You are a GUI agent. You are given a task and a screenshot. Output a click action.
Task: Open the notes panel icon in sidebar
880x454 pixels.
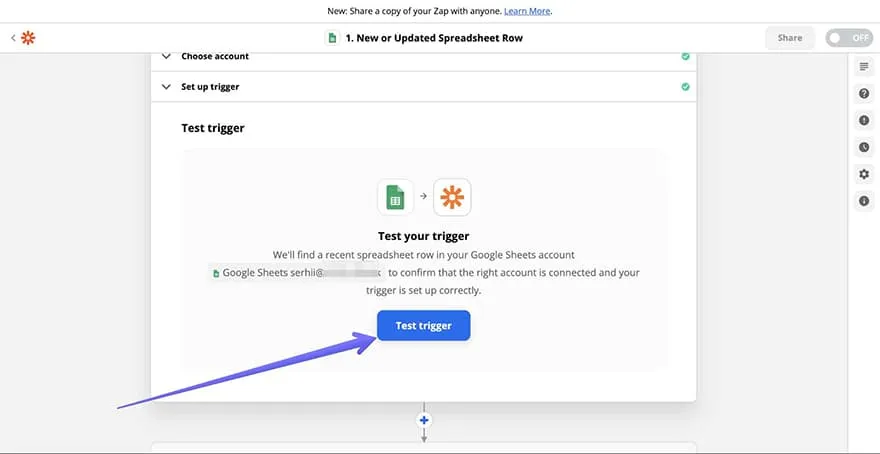click(864, 67)
